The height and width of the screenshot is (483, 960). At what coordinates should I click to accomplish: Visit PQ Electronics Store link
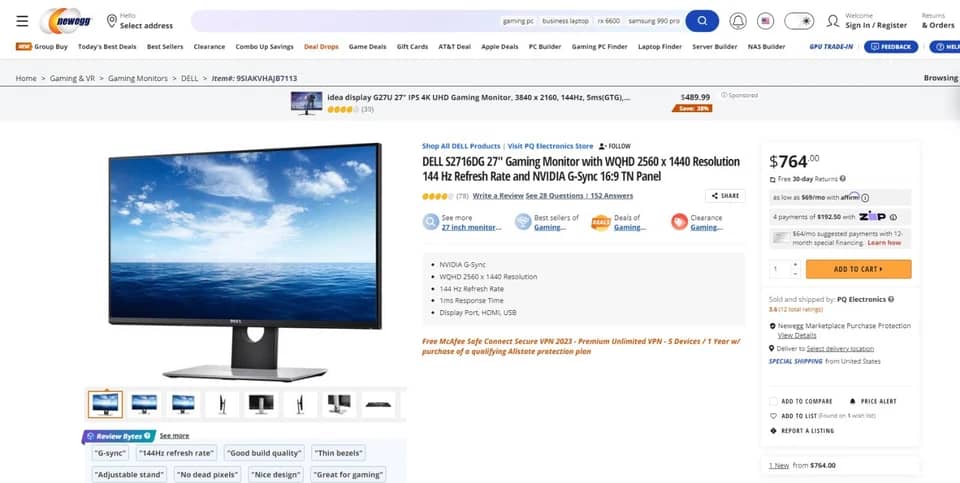[550, 146]
